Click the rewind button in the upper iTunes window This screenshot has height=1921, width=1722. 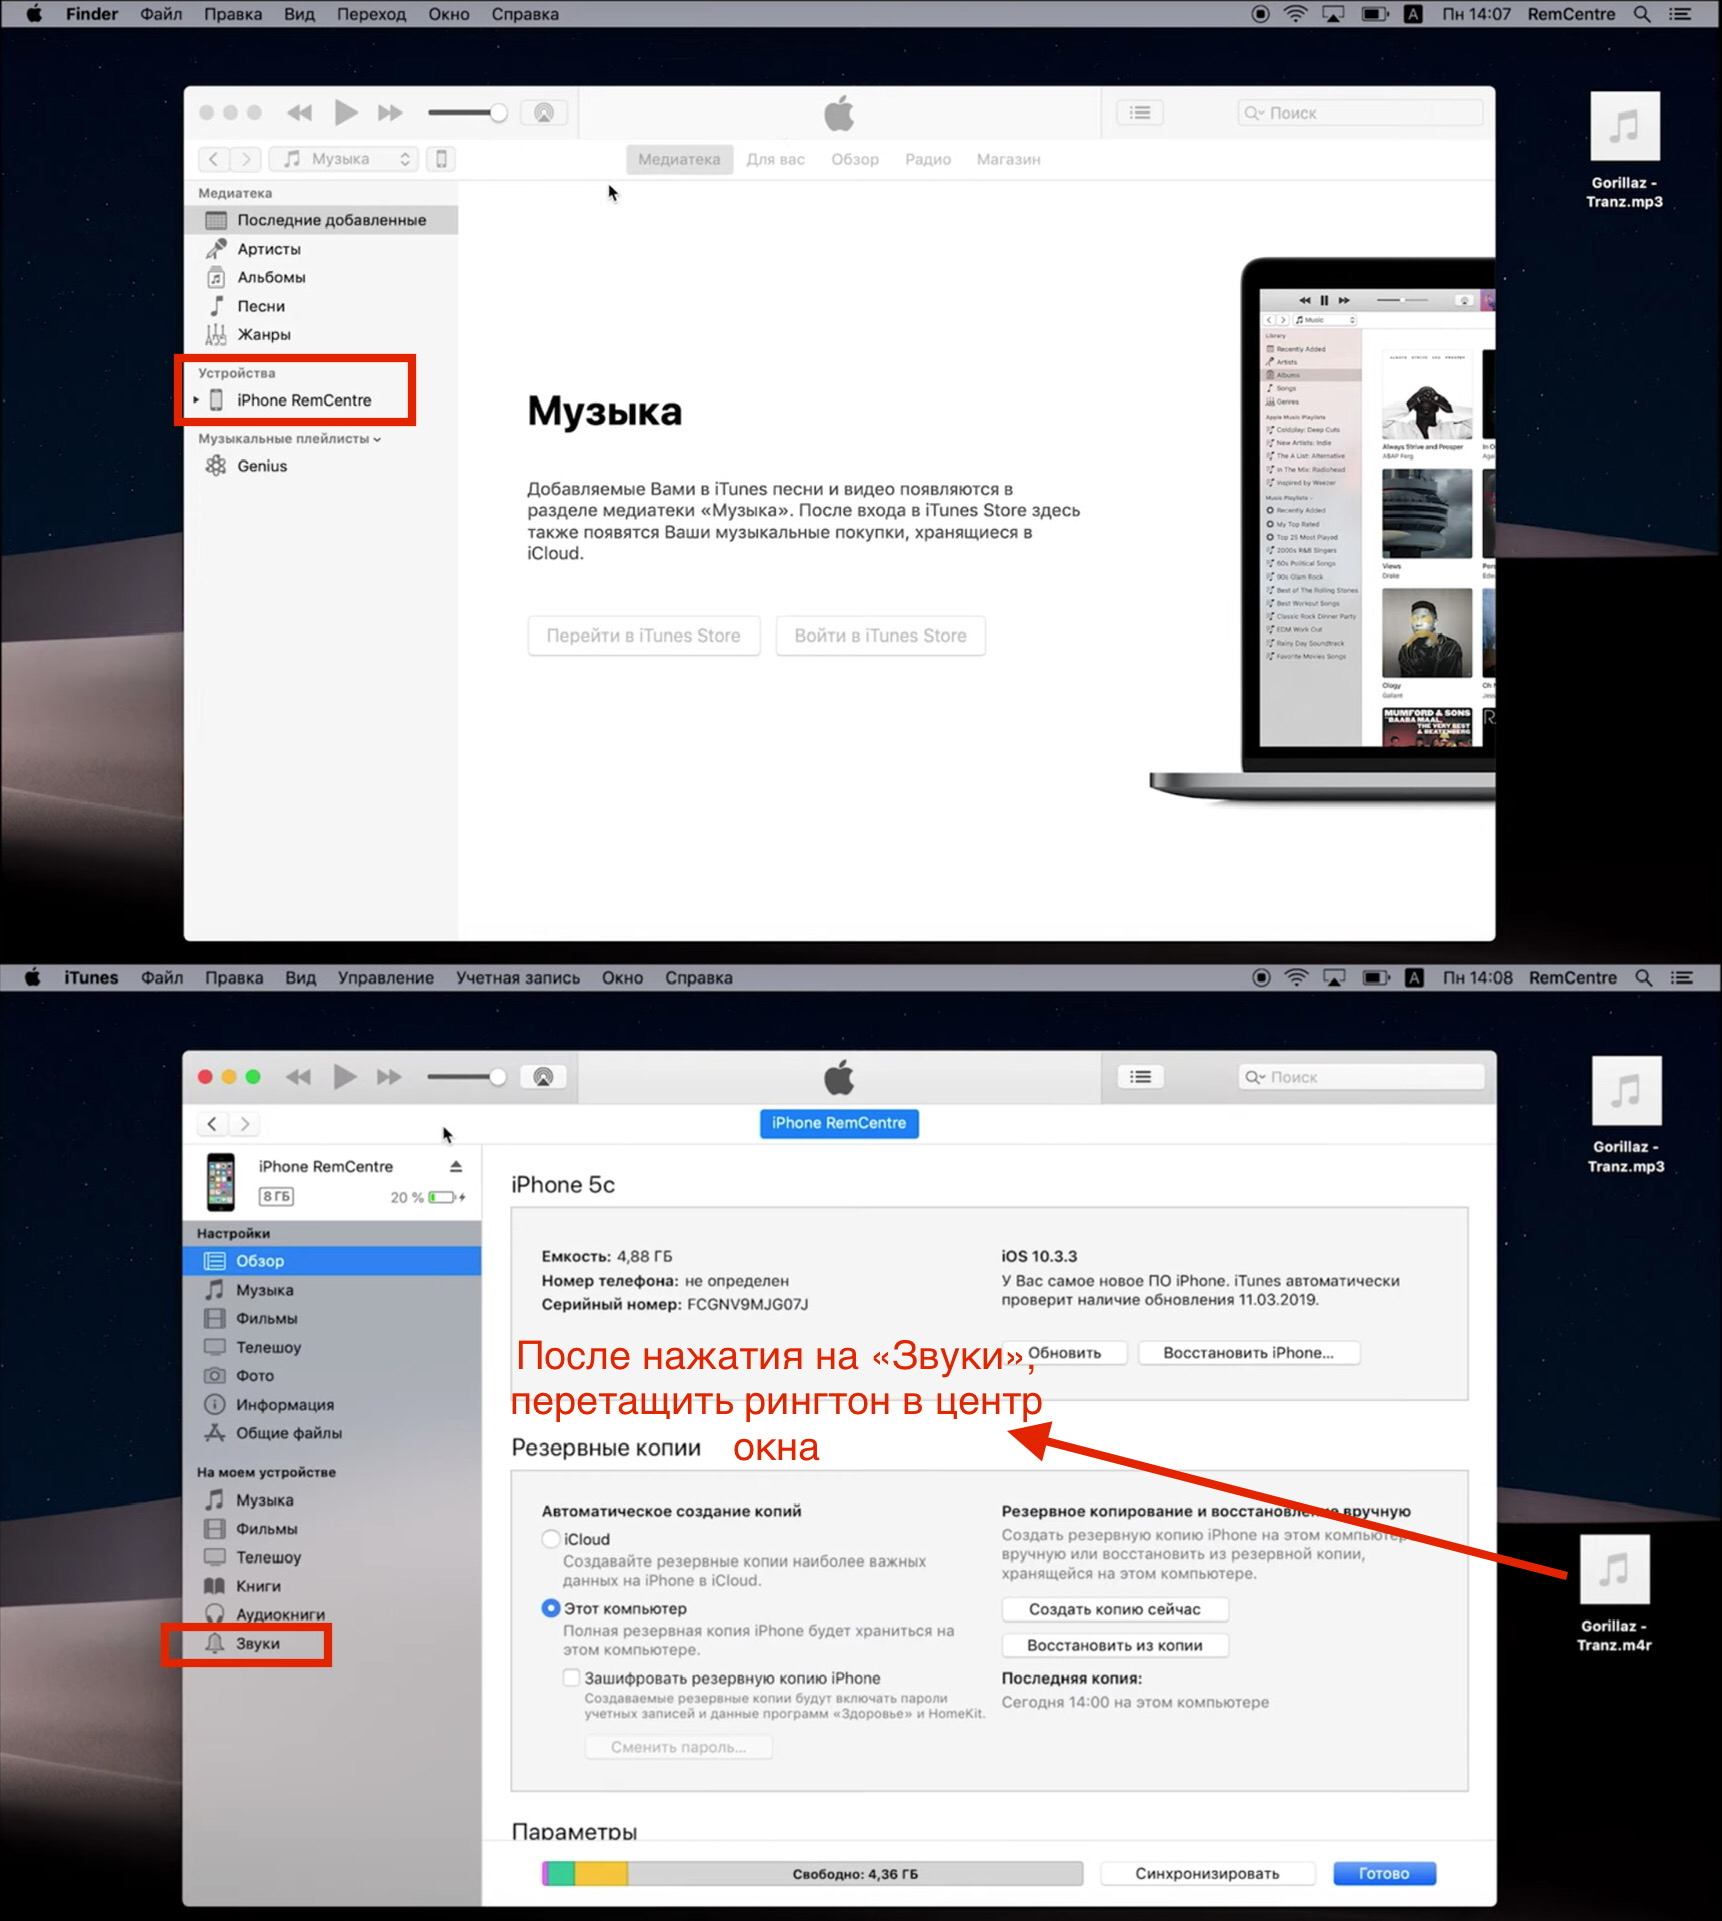point(299,113)
